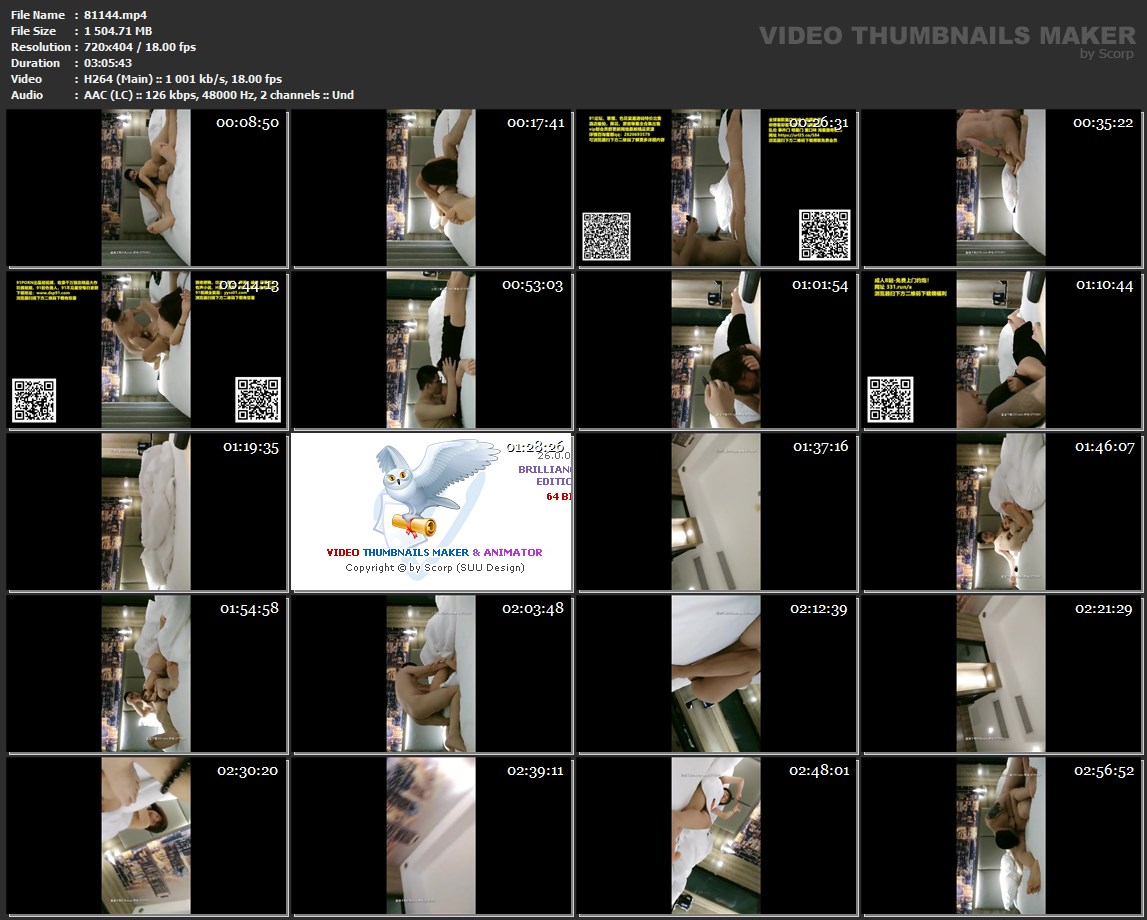Select the thumbnail stamped 02:56:52
Screen dimensions: 1147x920
1001,836
